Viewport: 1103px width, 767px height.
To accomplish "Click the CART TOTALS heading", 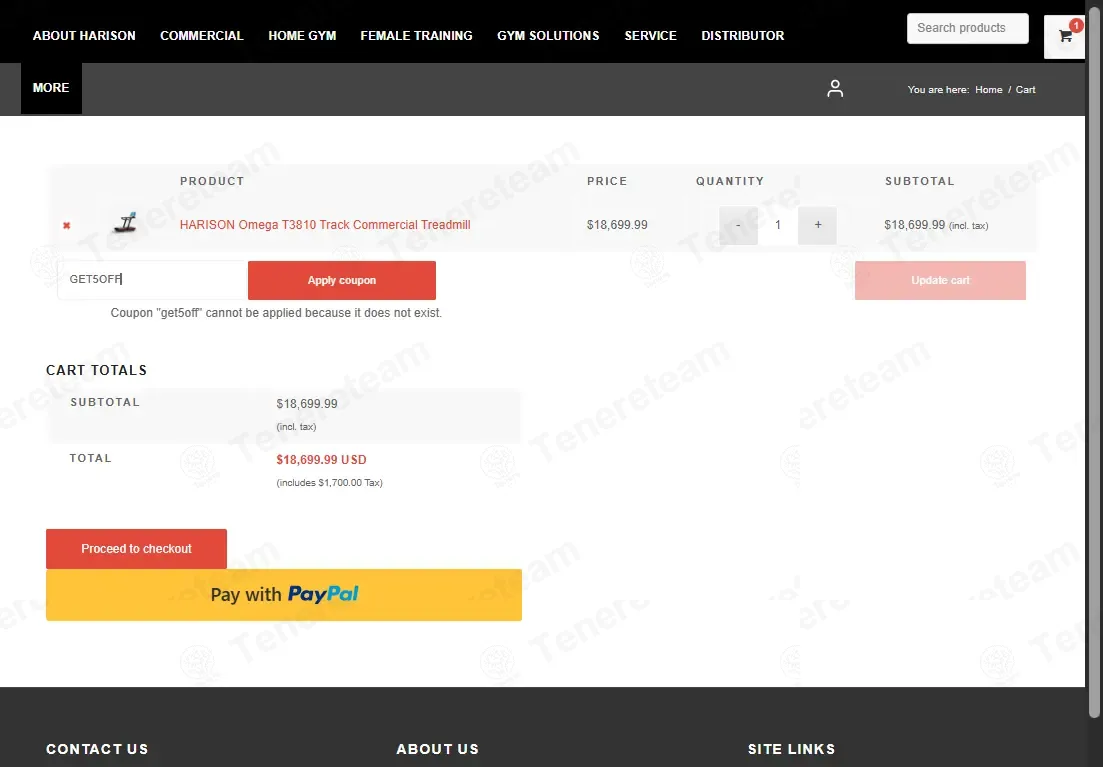I will coord(96,370).
